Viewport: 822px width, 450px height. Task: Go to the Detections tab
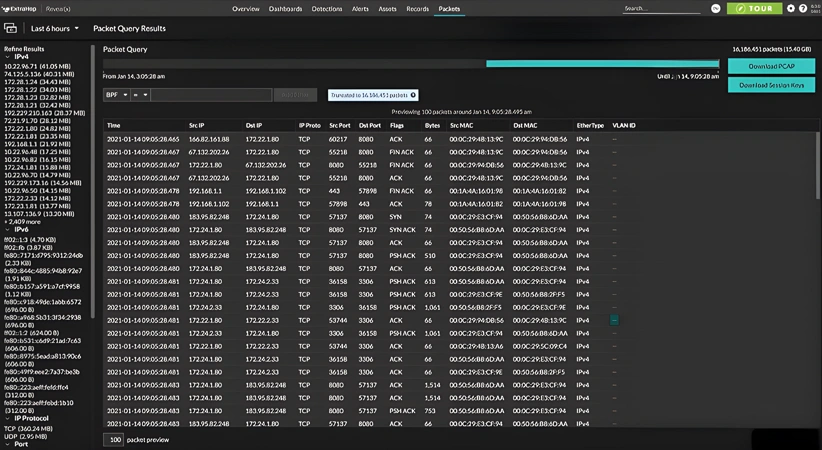pyautogui.click(x=327, y=9)
